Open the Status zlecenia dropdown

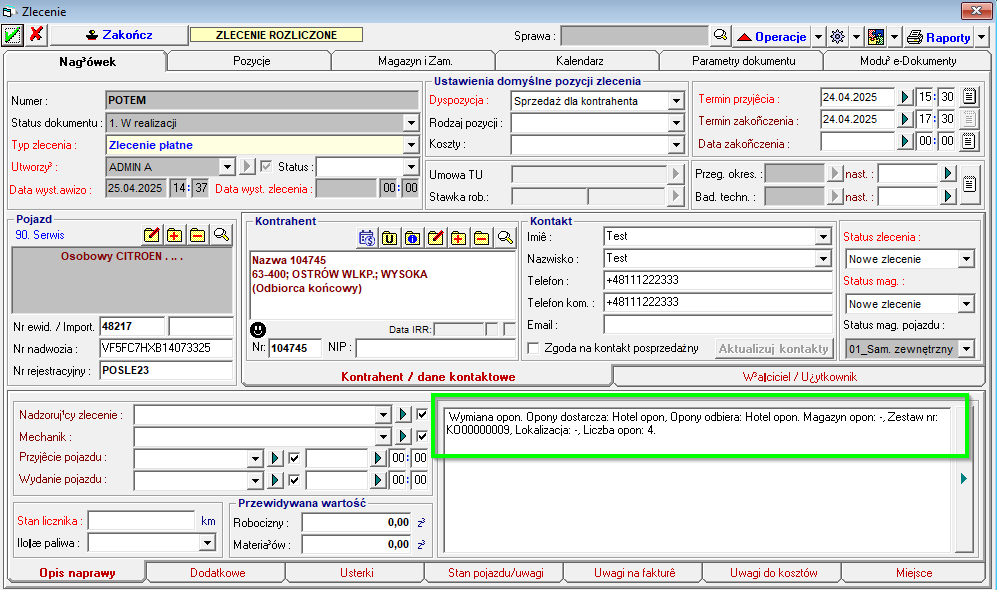click(x=965, y=259)
